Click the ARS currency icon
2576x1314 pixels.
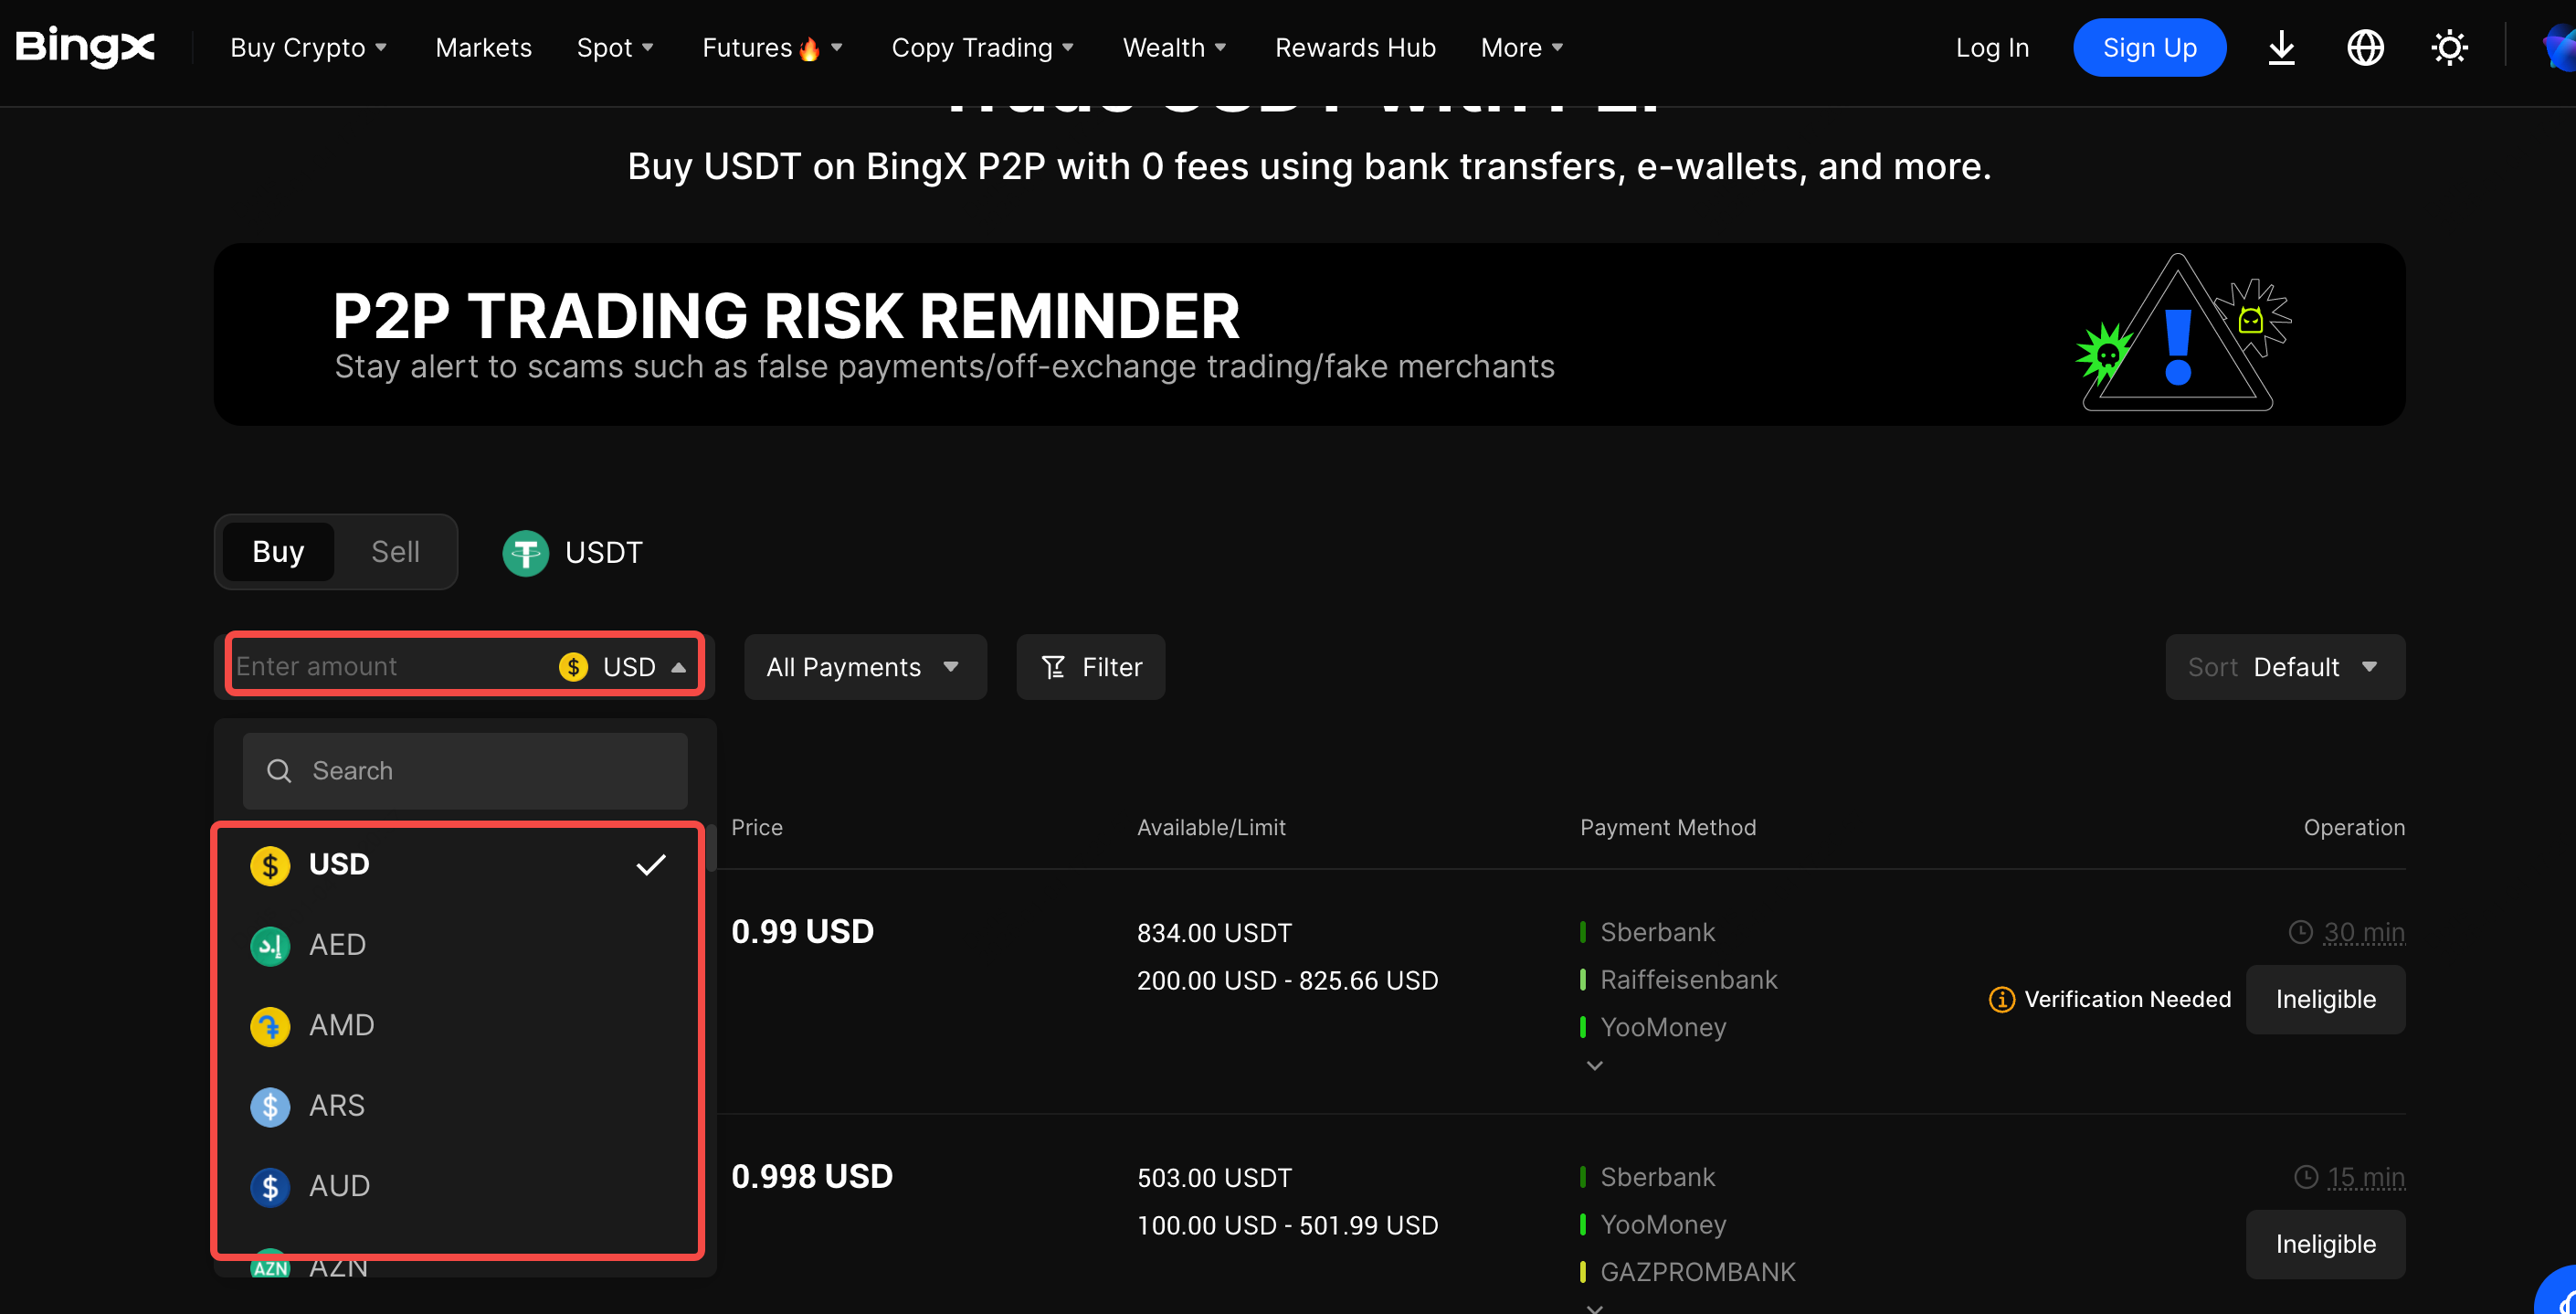pos(270,1106)
